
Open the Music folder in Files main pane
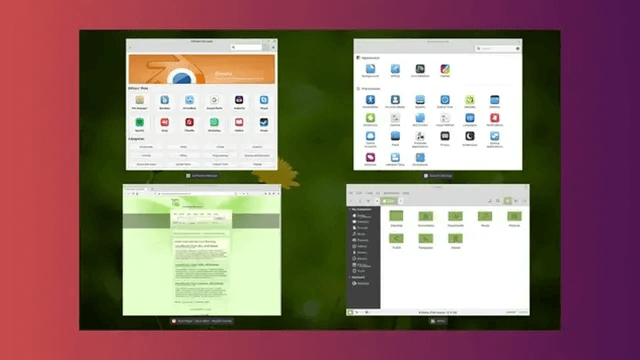485,219
